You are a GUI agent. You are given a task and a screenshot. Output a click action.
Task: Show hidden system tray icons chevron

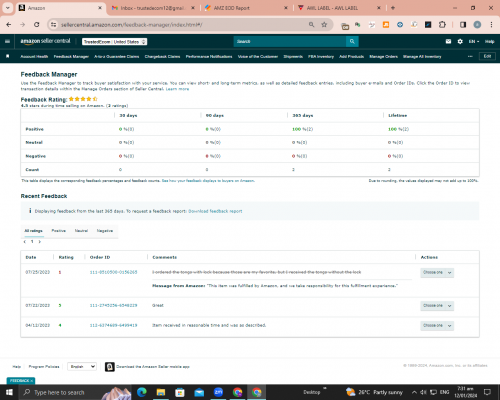pos(414,392)
